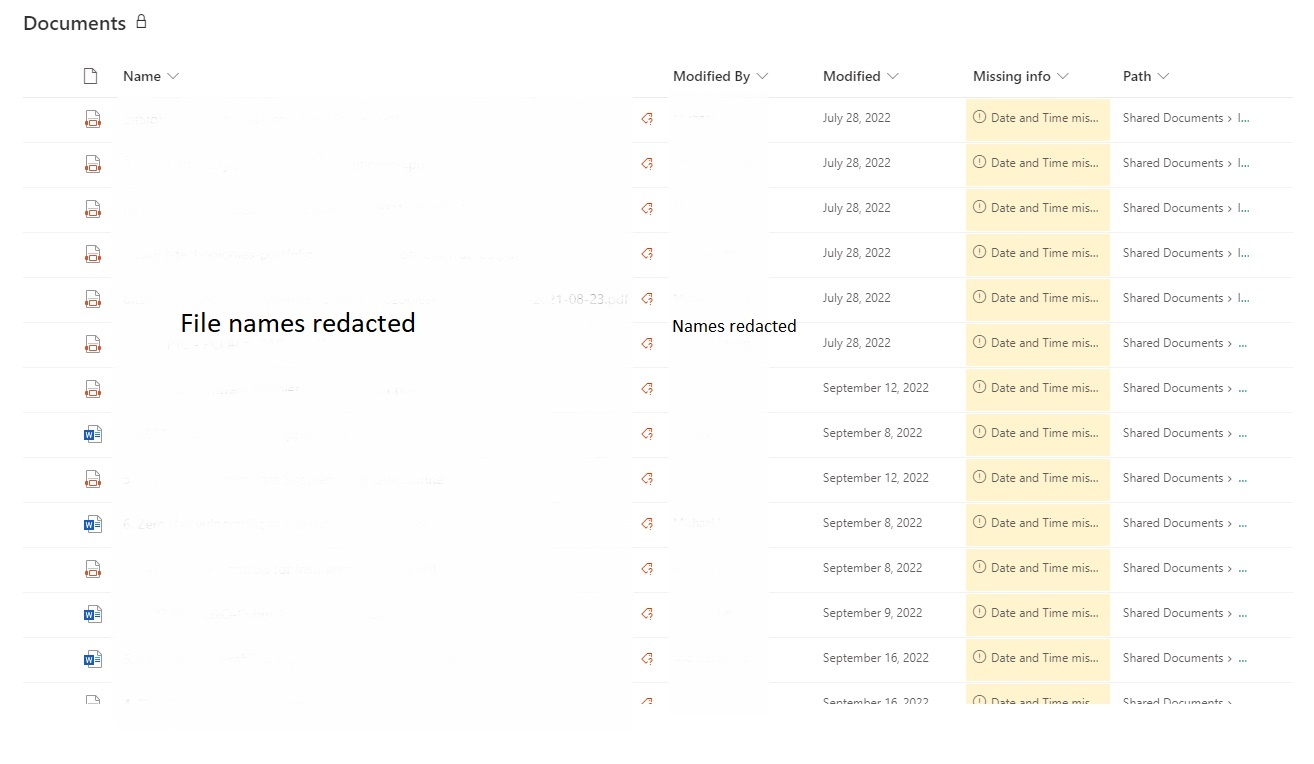Screen dimensions: 1314x764
Task: Select Word icon in September 9, 2022 row
Action: pyautogui.click(x=93, y=614)
